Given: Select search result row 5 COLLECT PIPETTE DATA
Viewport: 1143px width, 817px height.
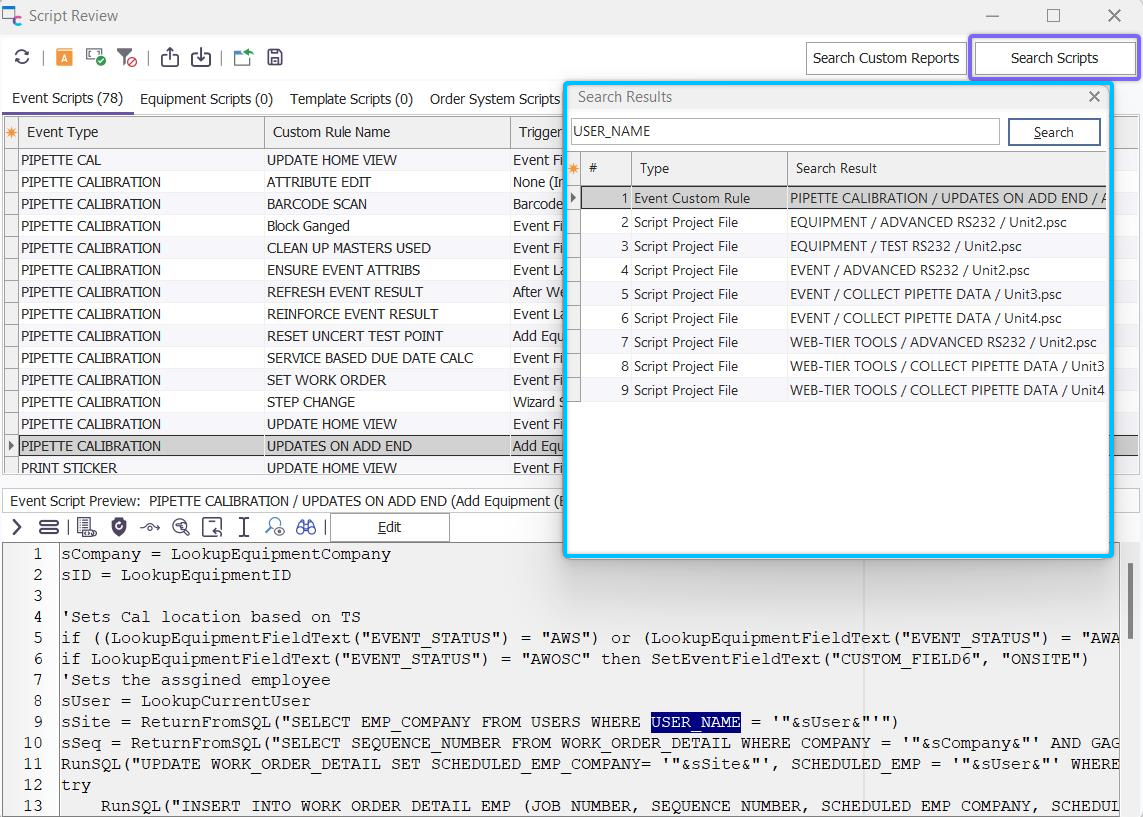Looking at the screenshot, I should pyautogui.click(x=925, y=294).
